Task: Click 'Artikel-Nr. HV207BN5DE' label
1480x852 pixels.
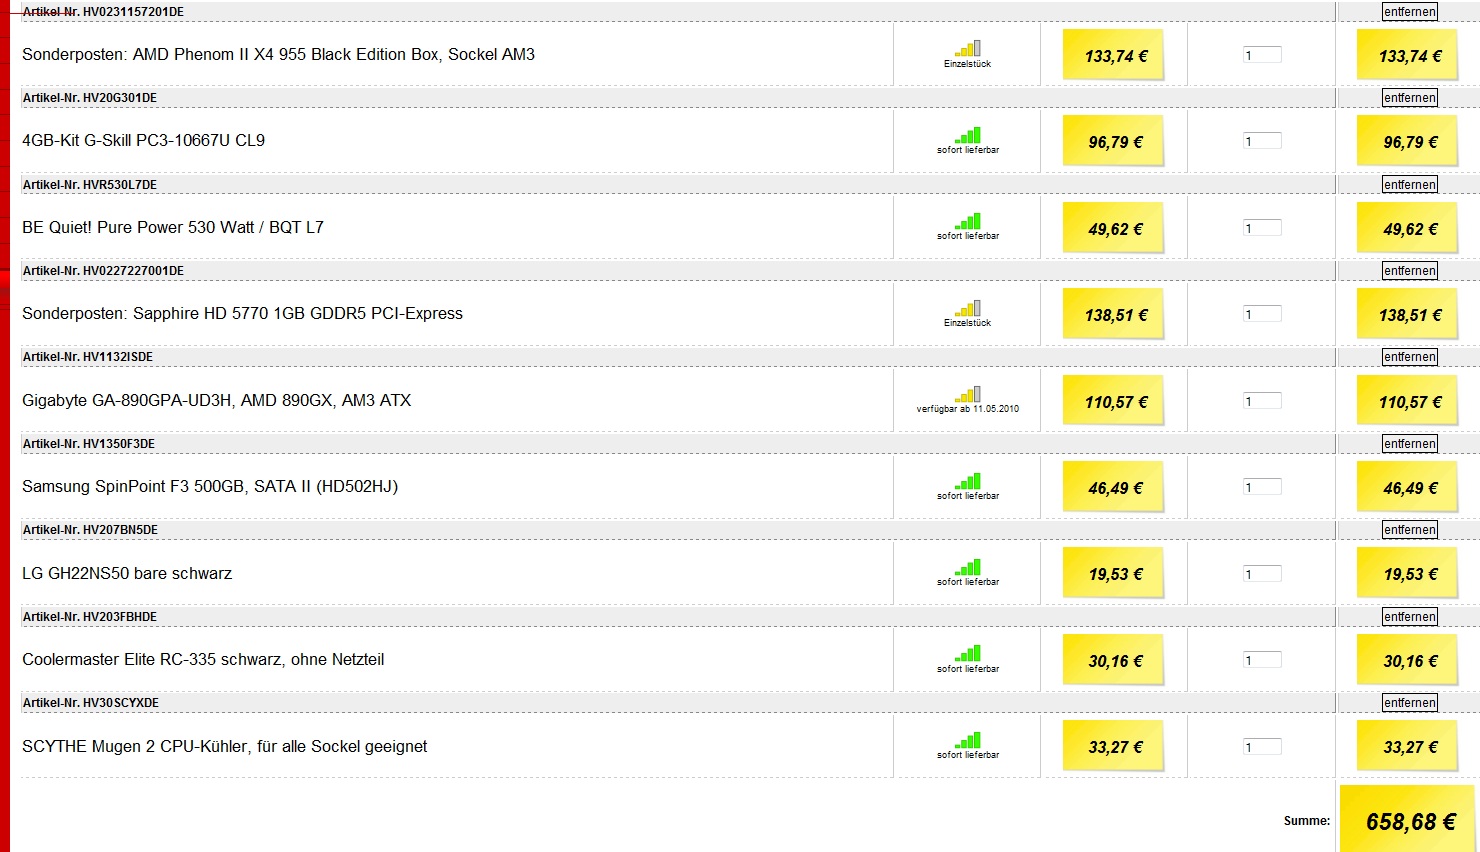Action: 90,530
